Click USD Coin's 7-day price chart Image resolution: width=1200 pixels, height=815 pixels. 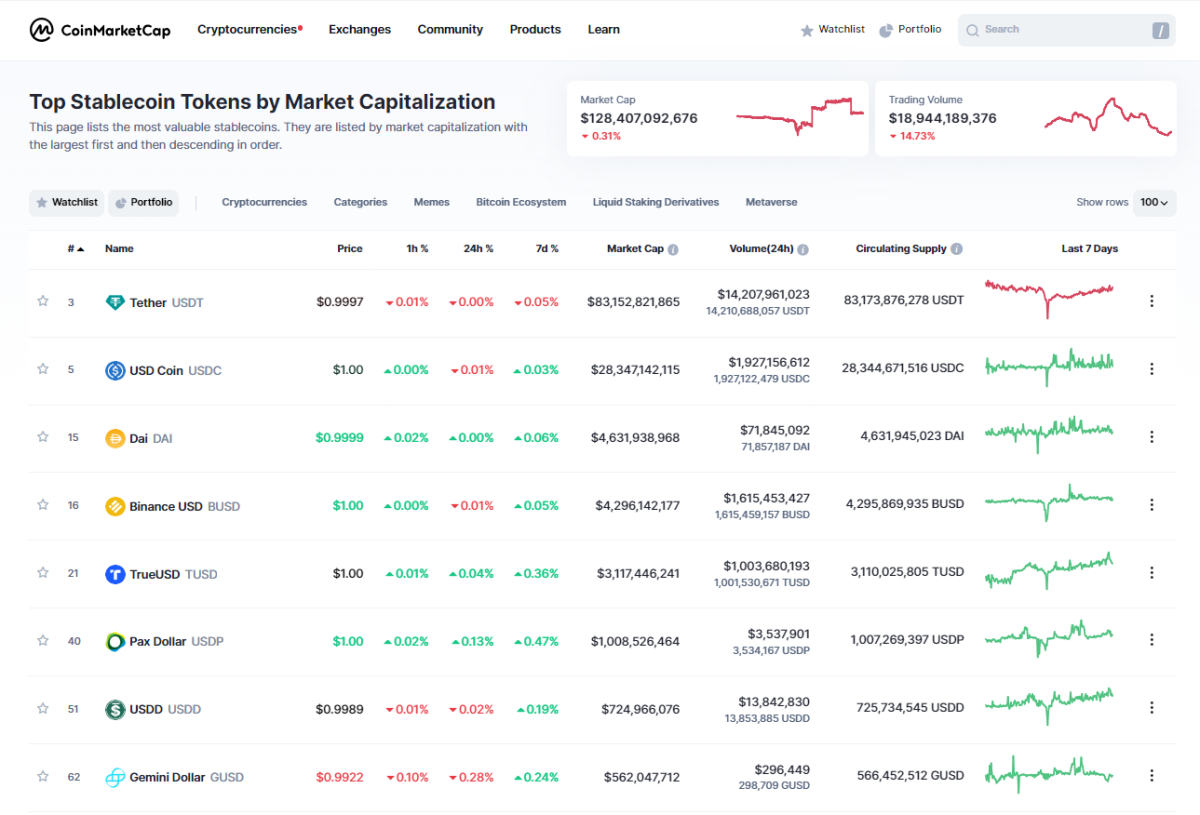click(1049, 366)
